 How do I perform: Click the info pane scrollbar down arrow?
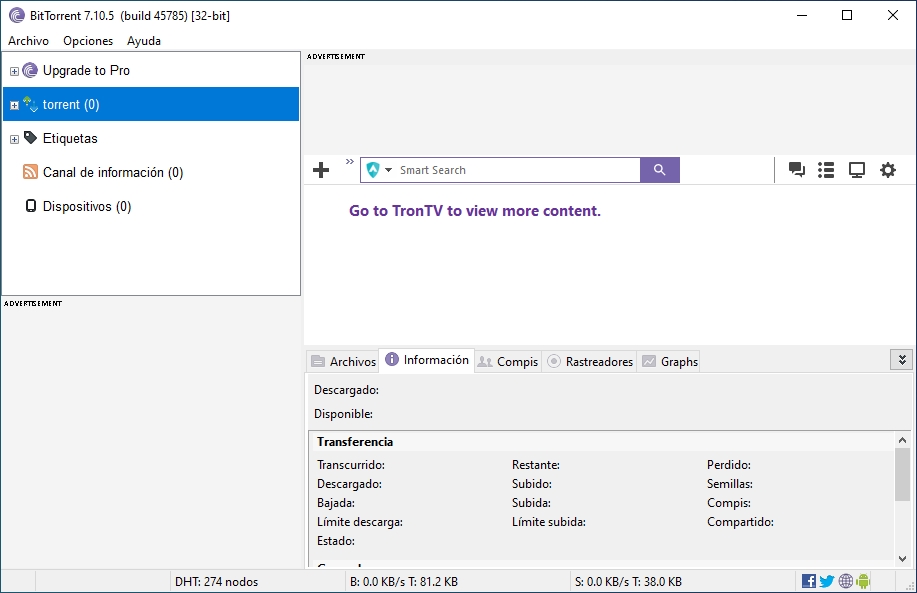click(902, 558)
